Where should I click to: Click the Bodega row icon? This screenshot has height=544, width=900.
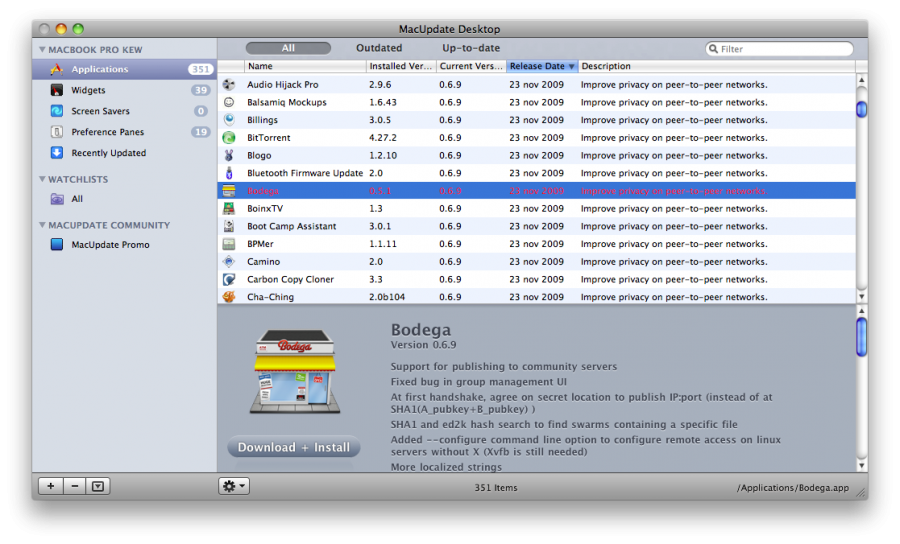pos(229,191)
